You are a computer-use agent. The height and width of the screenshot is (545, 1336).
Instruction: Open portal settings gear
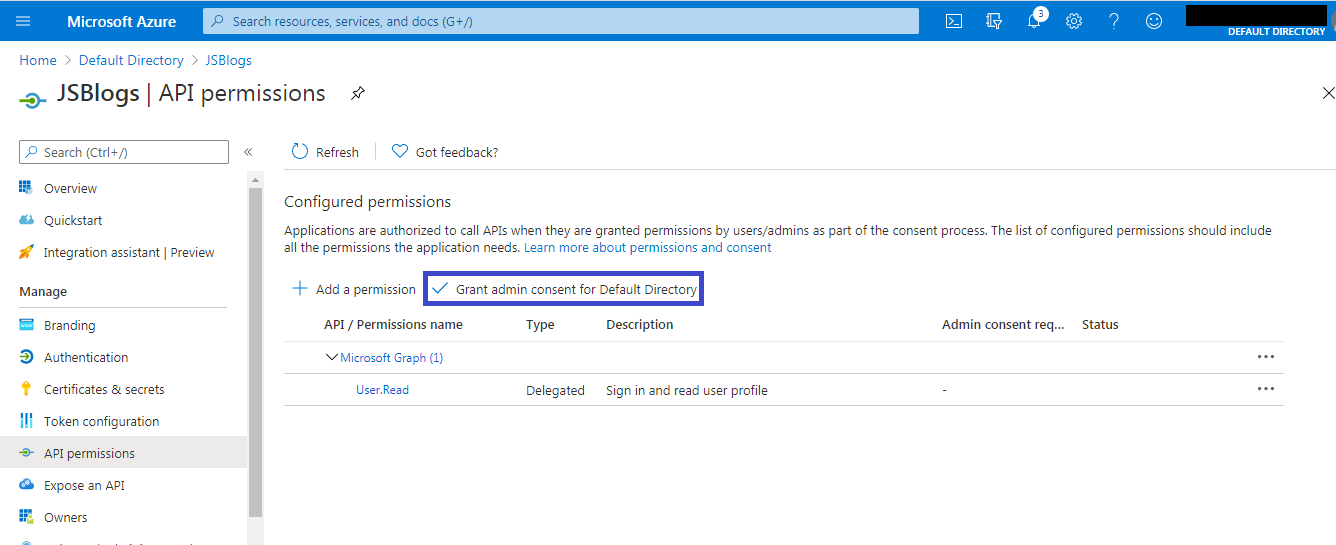pyautogui.click(x=1074, y=21)
